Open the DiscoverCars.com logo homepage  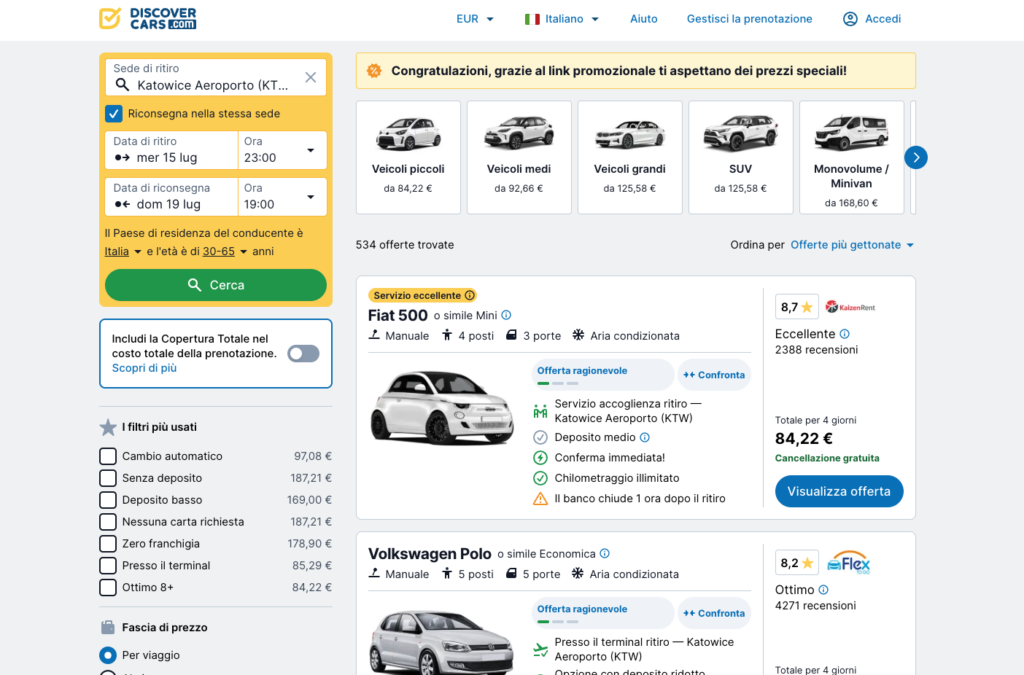pos(148,18)
